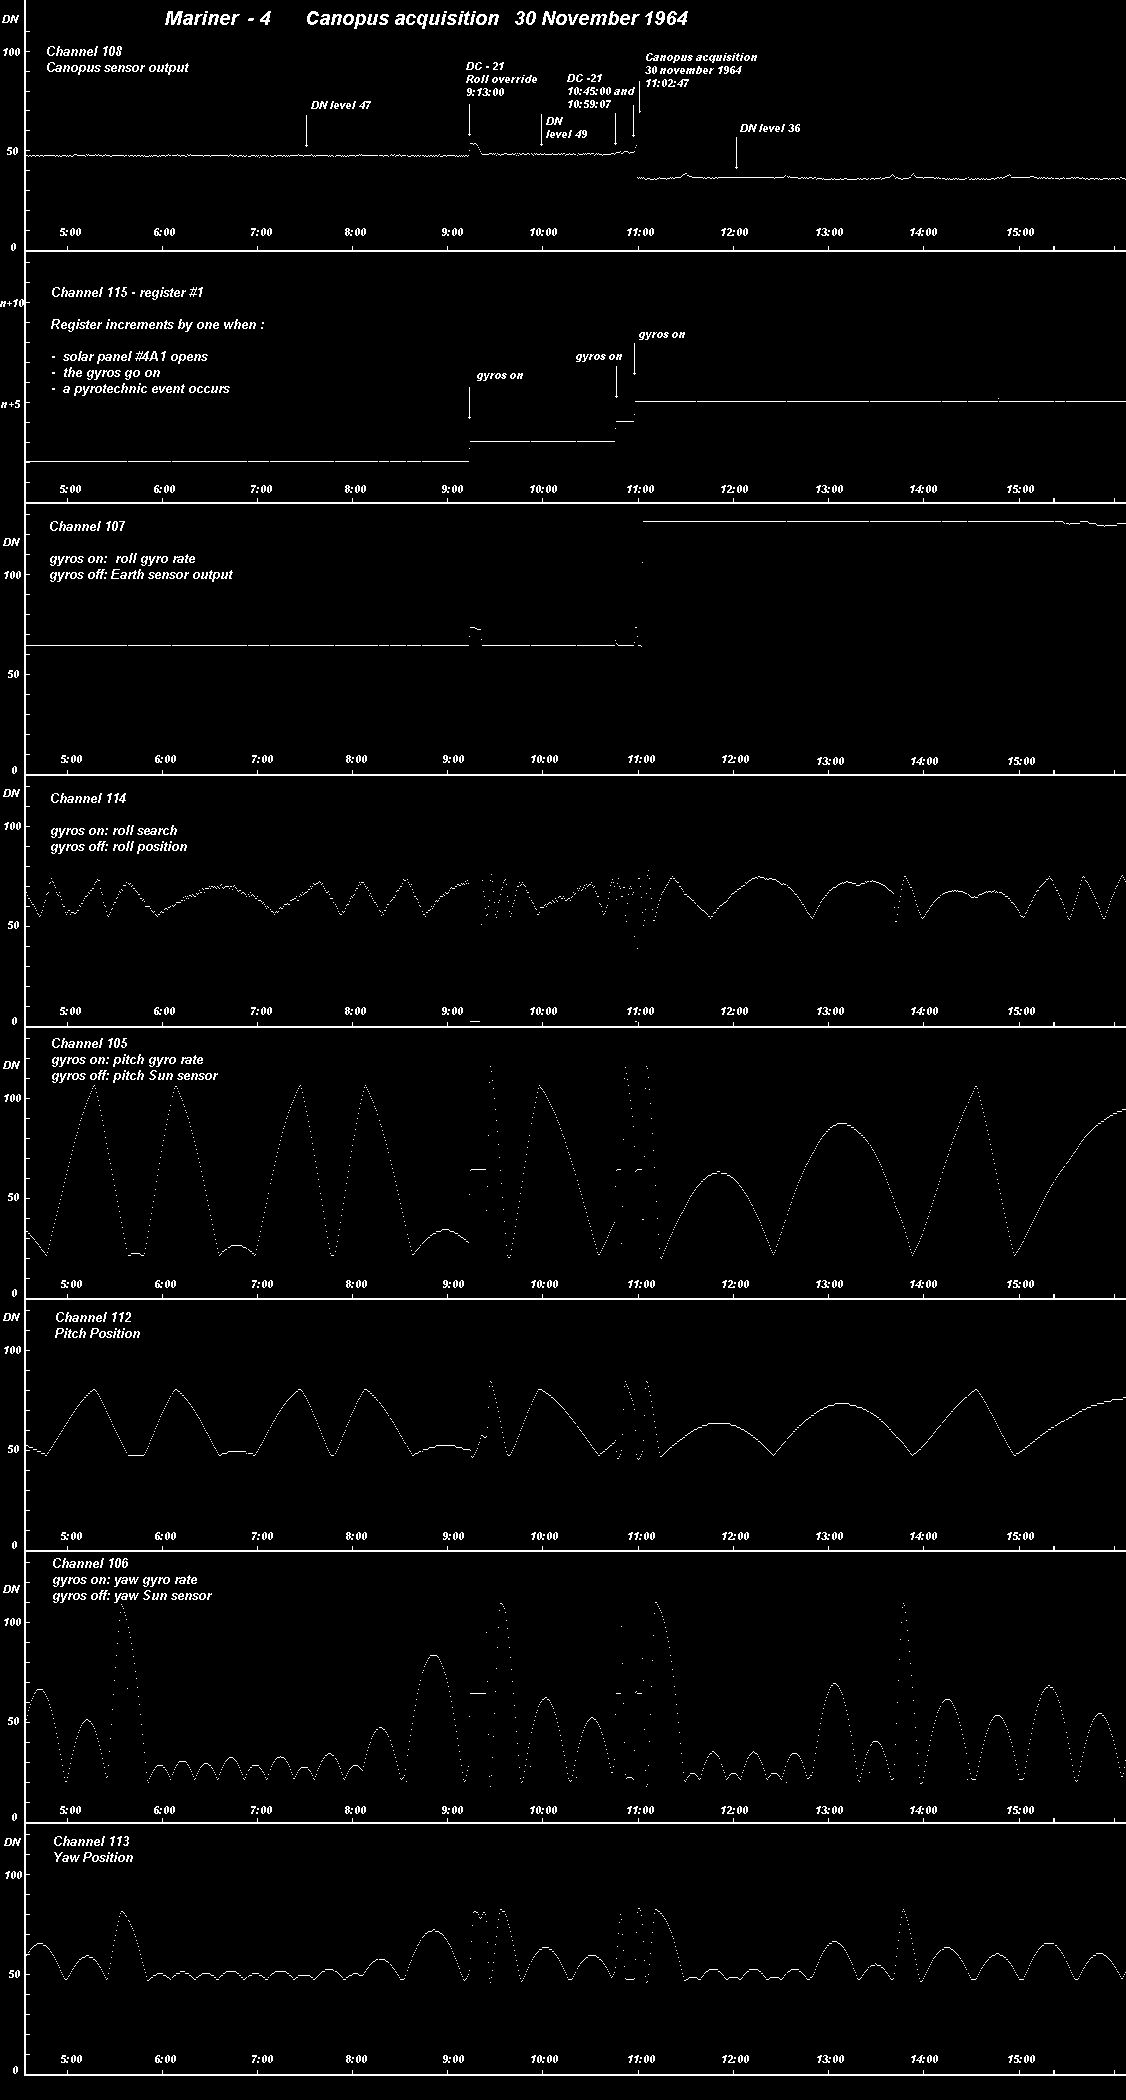
Task: Click "gyros on: pitch gyro rate" text
Action: click(128, 1060)
